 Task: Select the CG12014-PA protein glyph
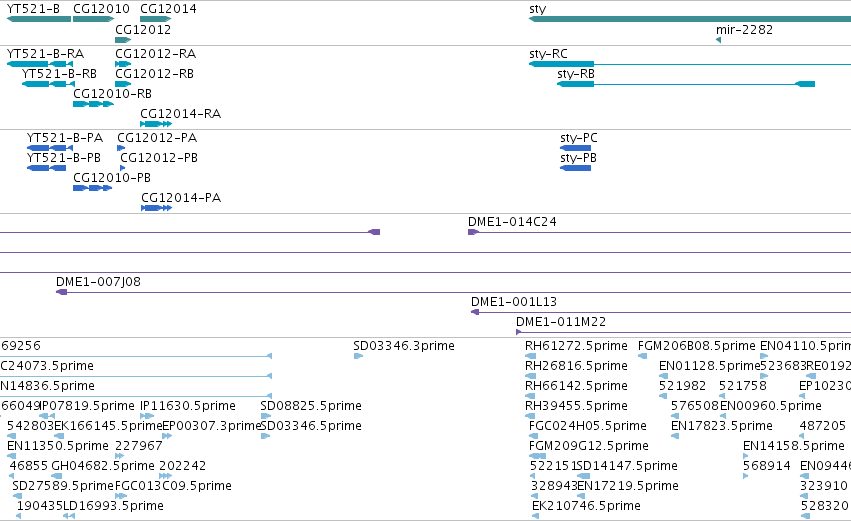(x=156, y=208)
